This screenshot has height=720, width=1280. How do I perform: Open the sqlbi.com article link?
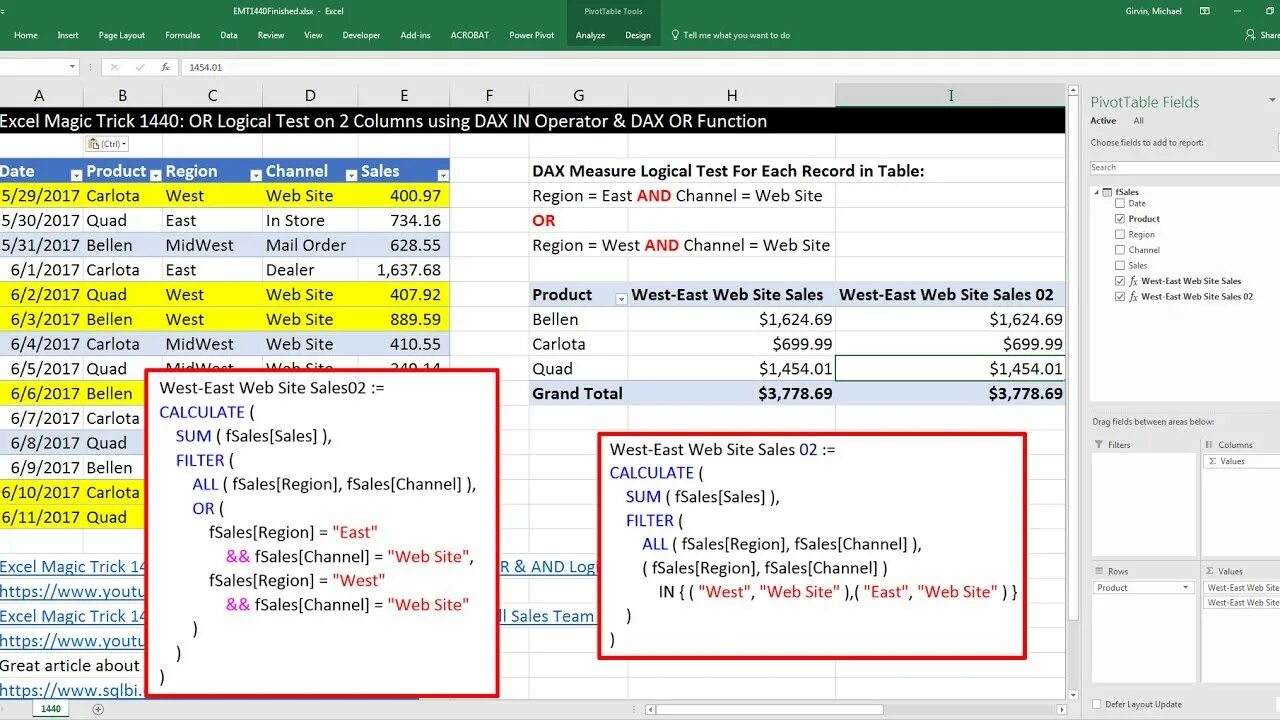(x=70, y=690)
